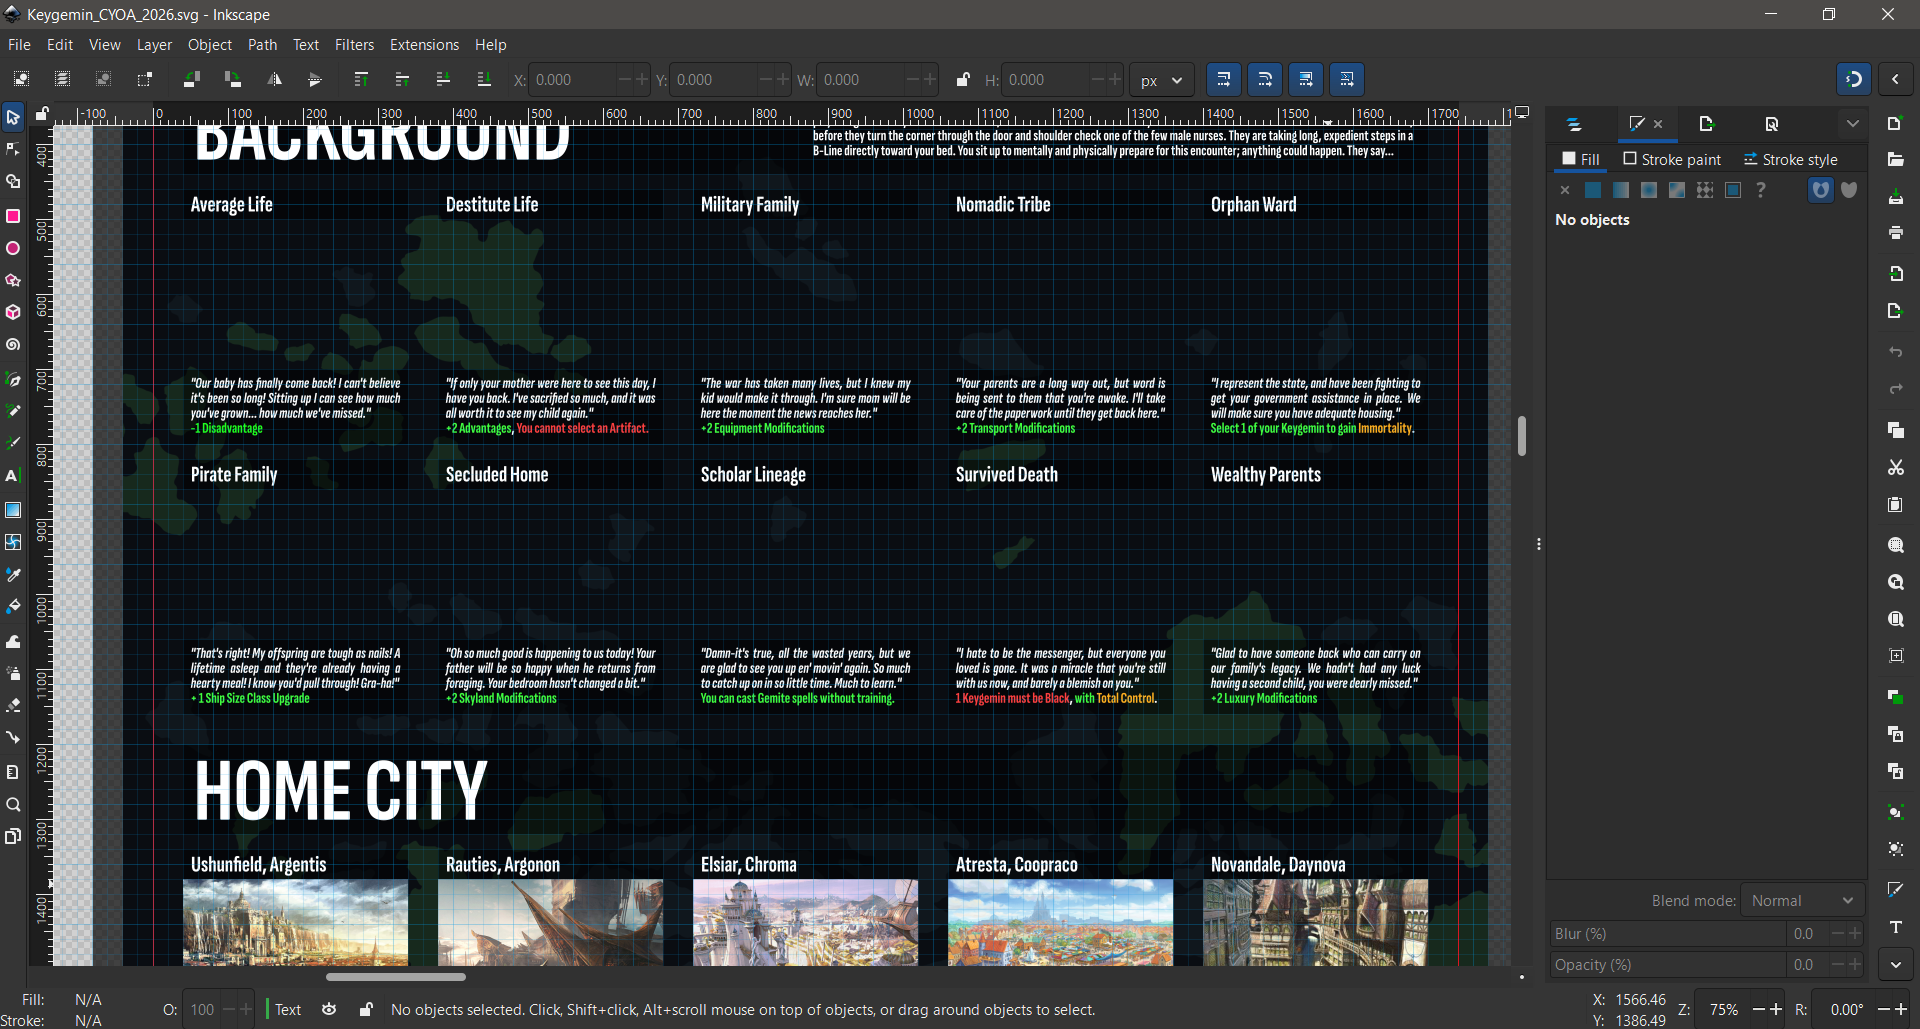The image size is (1920, 1029).
Task: Click the Stroke paint tab
Action: point(1672,160)
